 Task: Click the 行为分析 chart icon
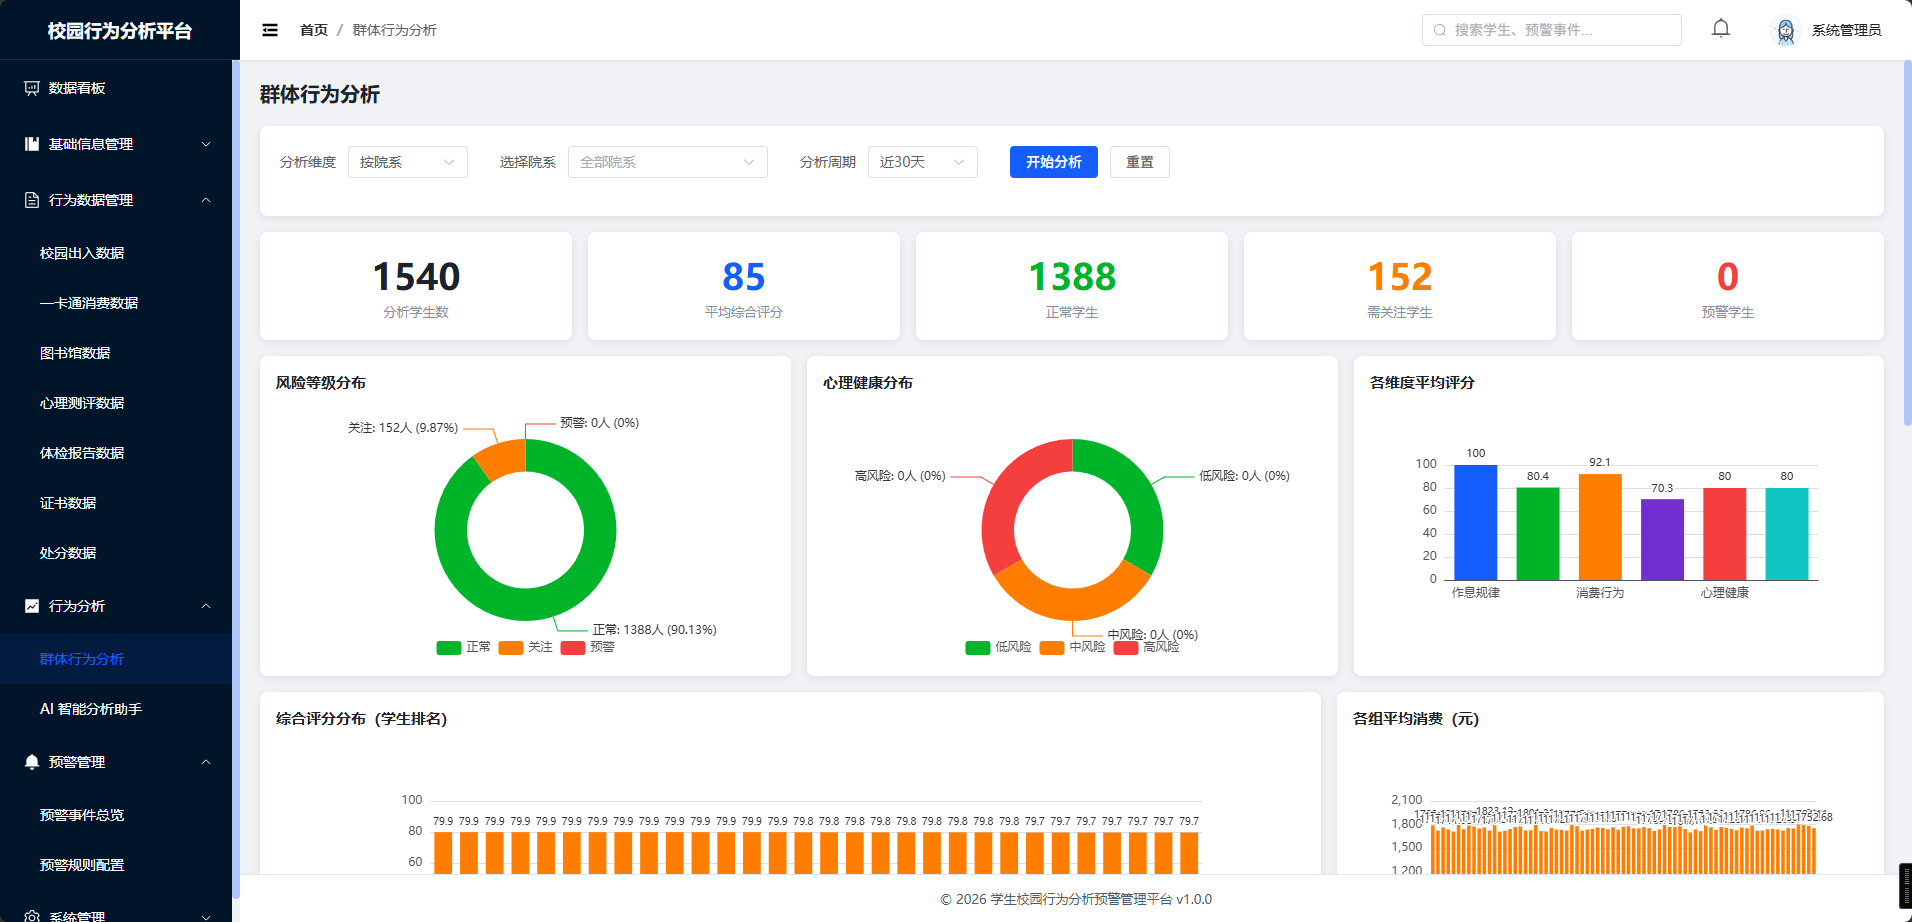click(x=32, y=606)
